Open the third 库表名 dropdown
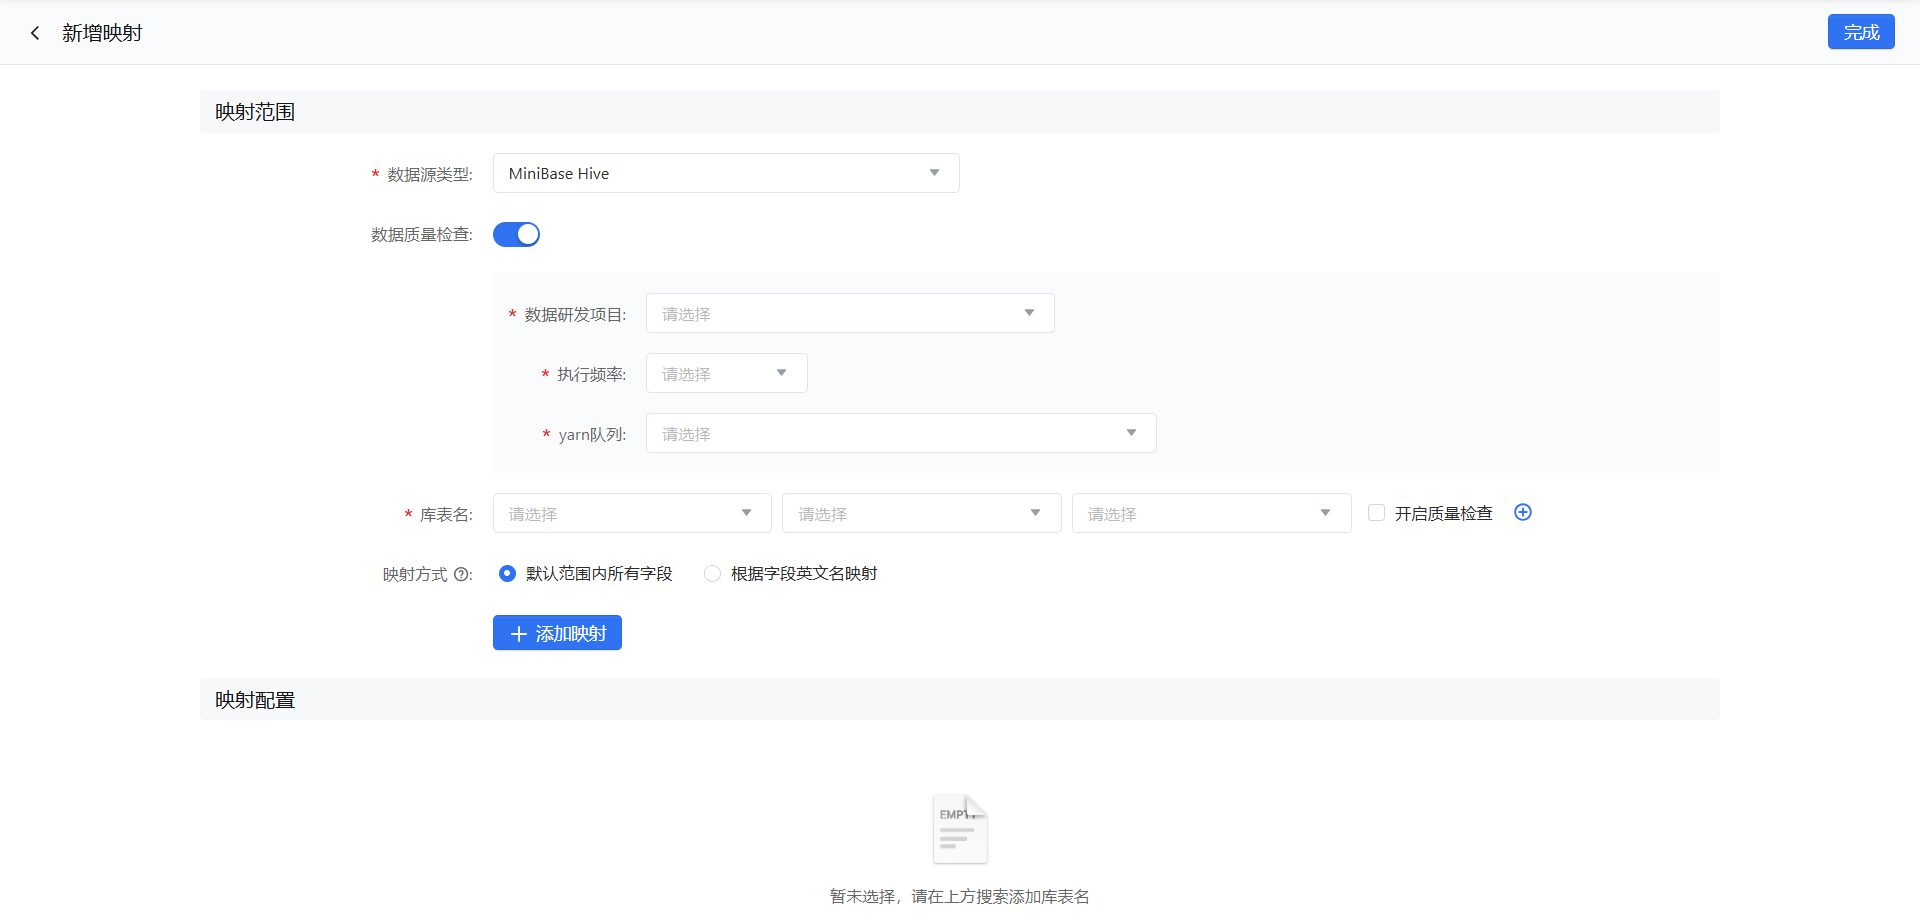This screenshot has width=1920, height=920. (x=1212, y=513)
